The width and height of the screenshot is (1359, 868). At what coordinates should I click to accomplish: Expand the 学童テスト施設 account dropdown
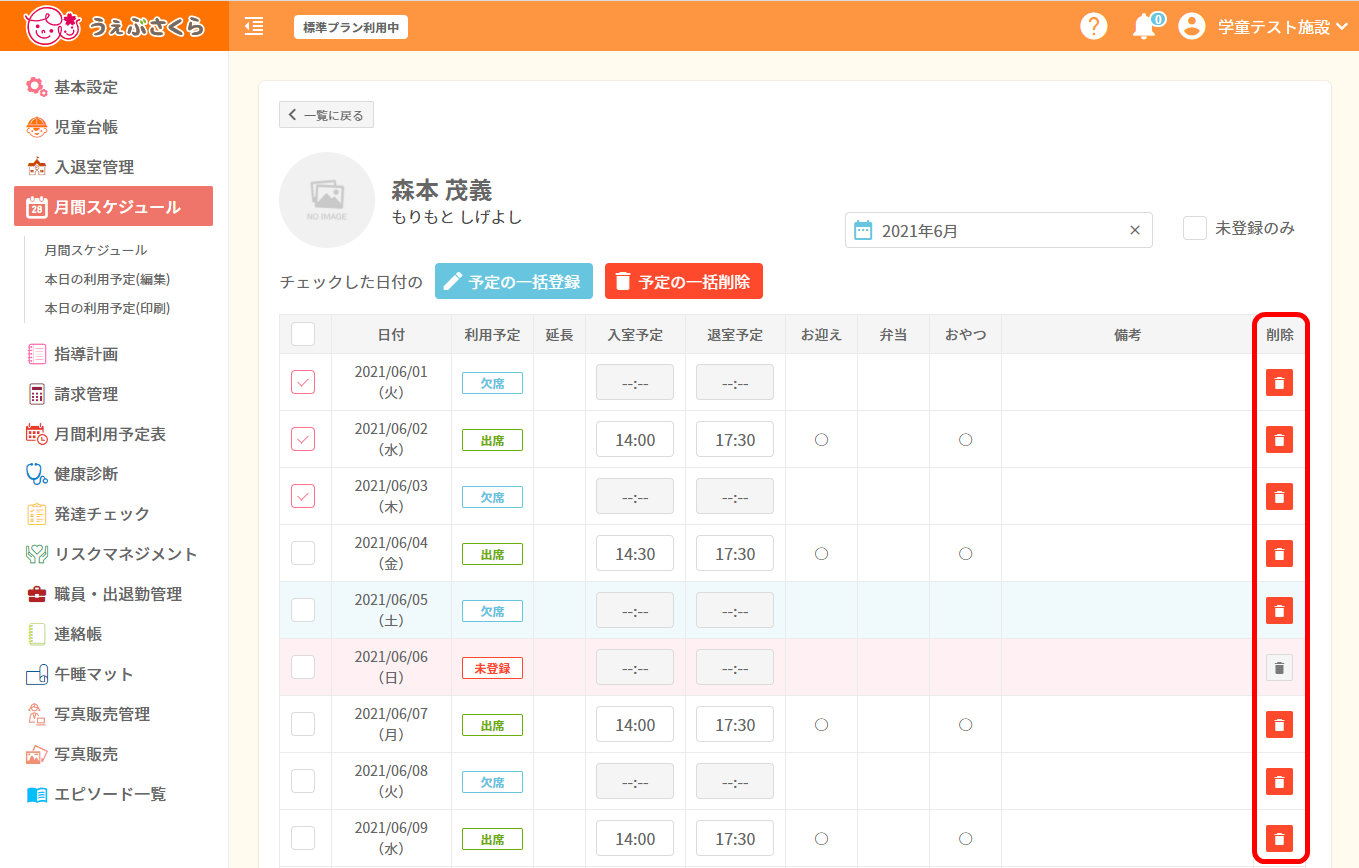[x=1284, y=27]
